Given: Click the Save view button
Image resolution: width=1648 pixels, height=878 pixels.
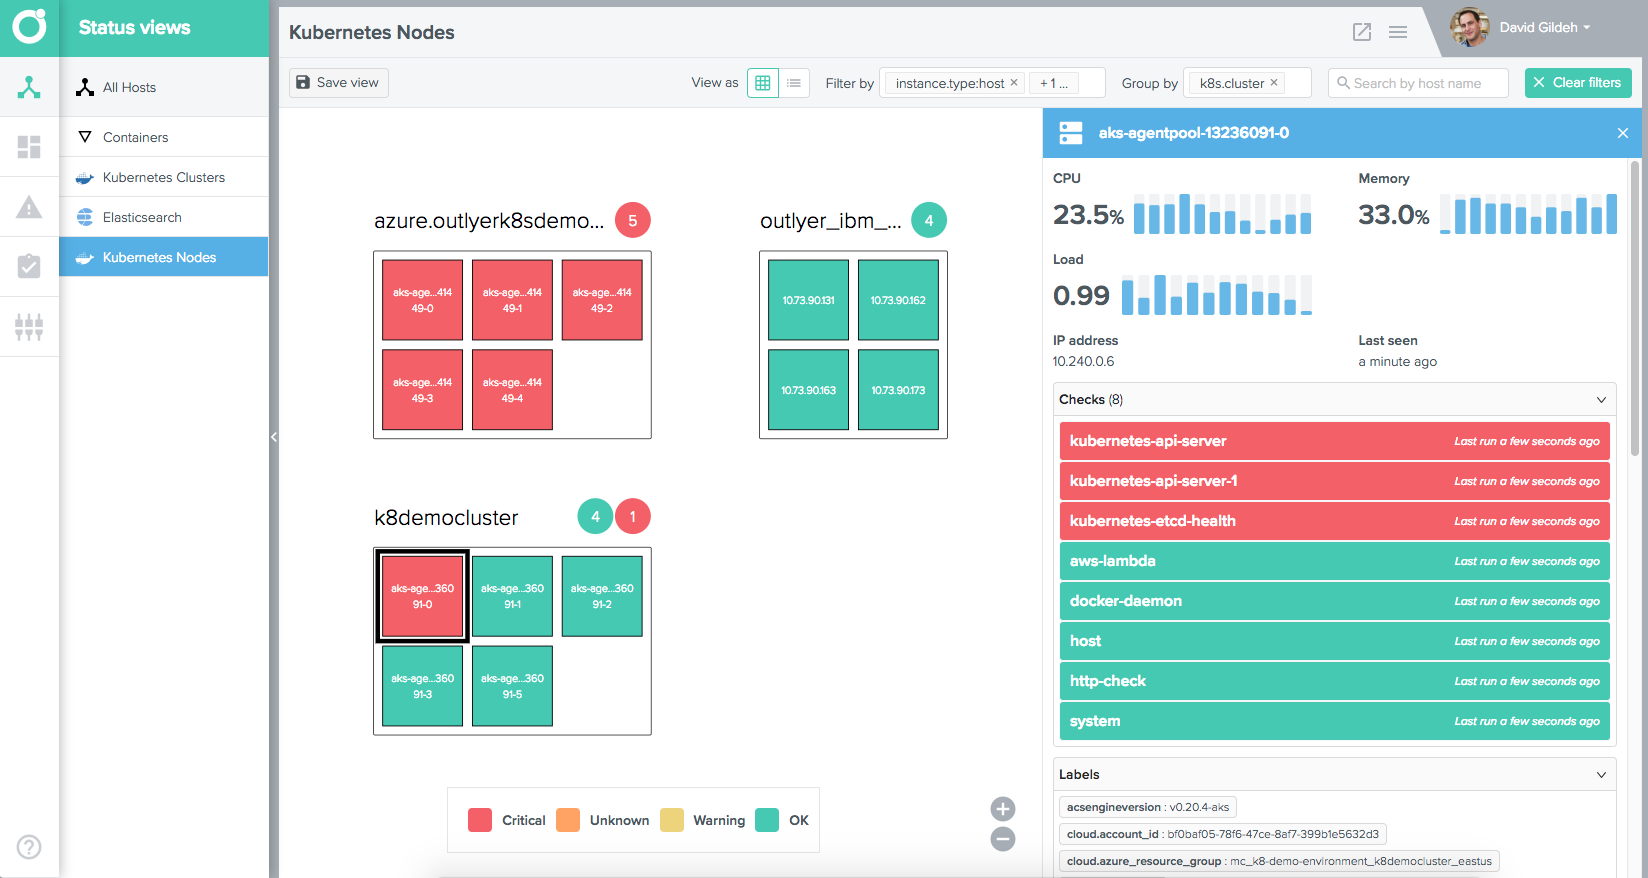Looking at the screenshot, I should click(339, 83).
